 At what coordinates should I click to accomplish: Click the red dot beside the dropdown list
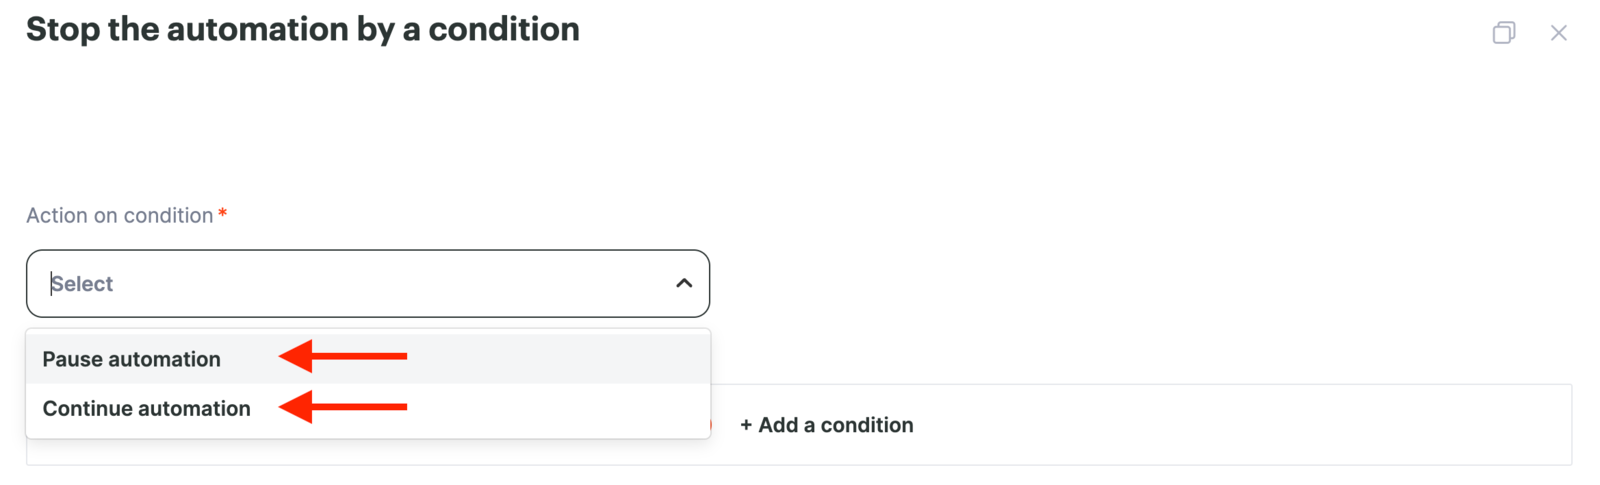pos(710,425)
